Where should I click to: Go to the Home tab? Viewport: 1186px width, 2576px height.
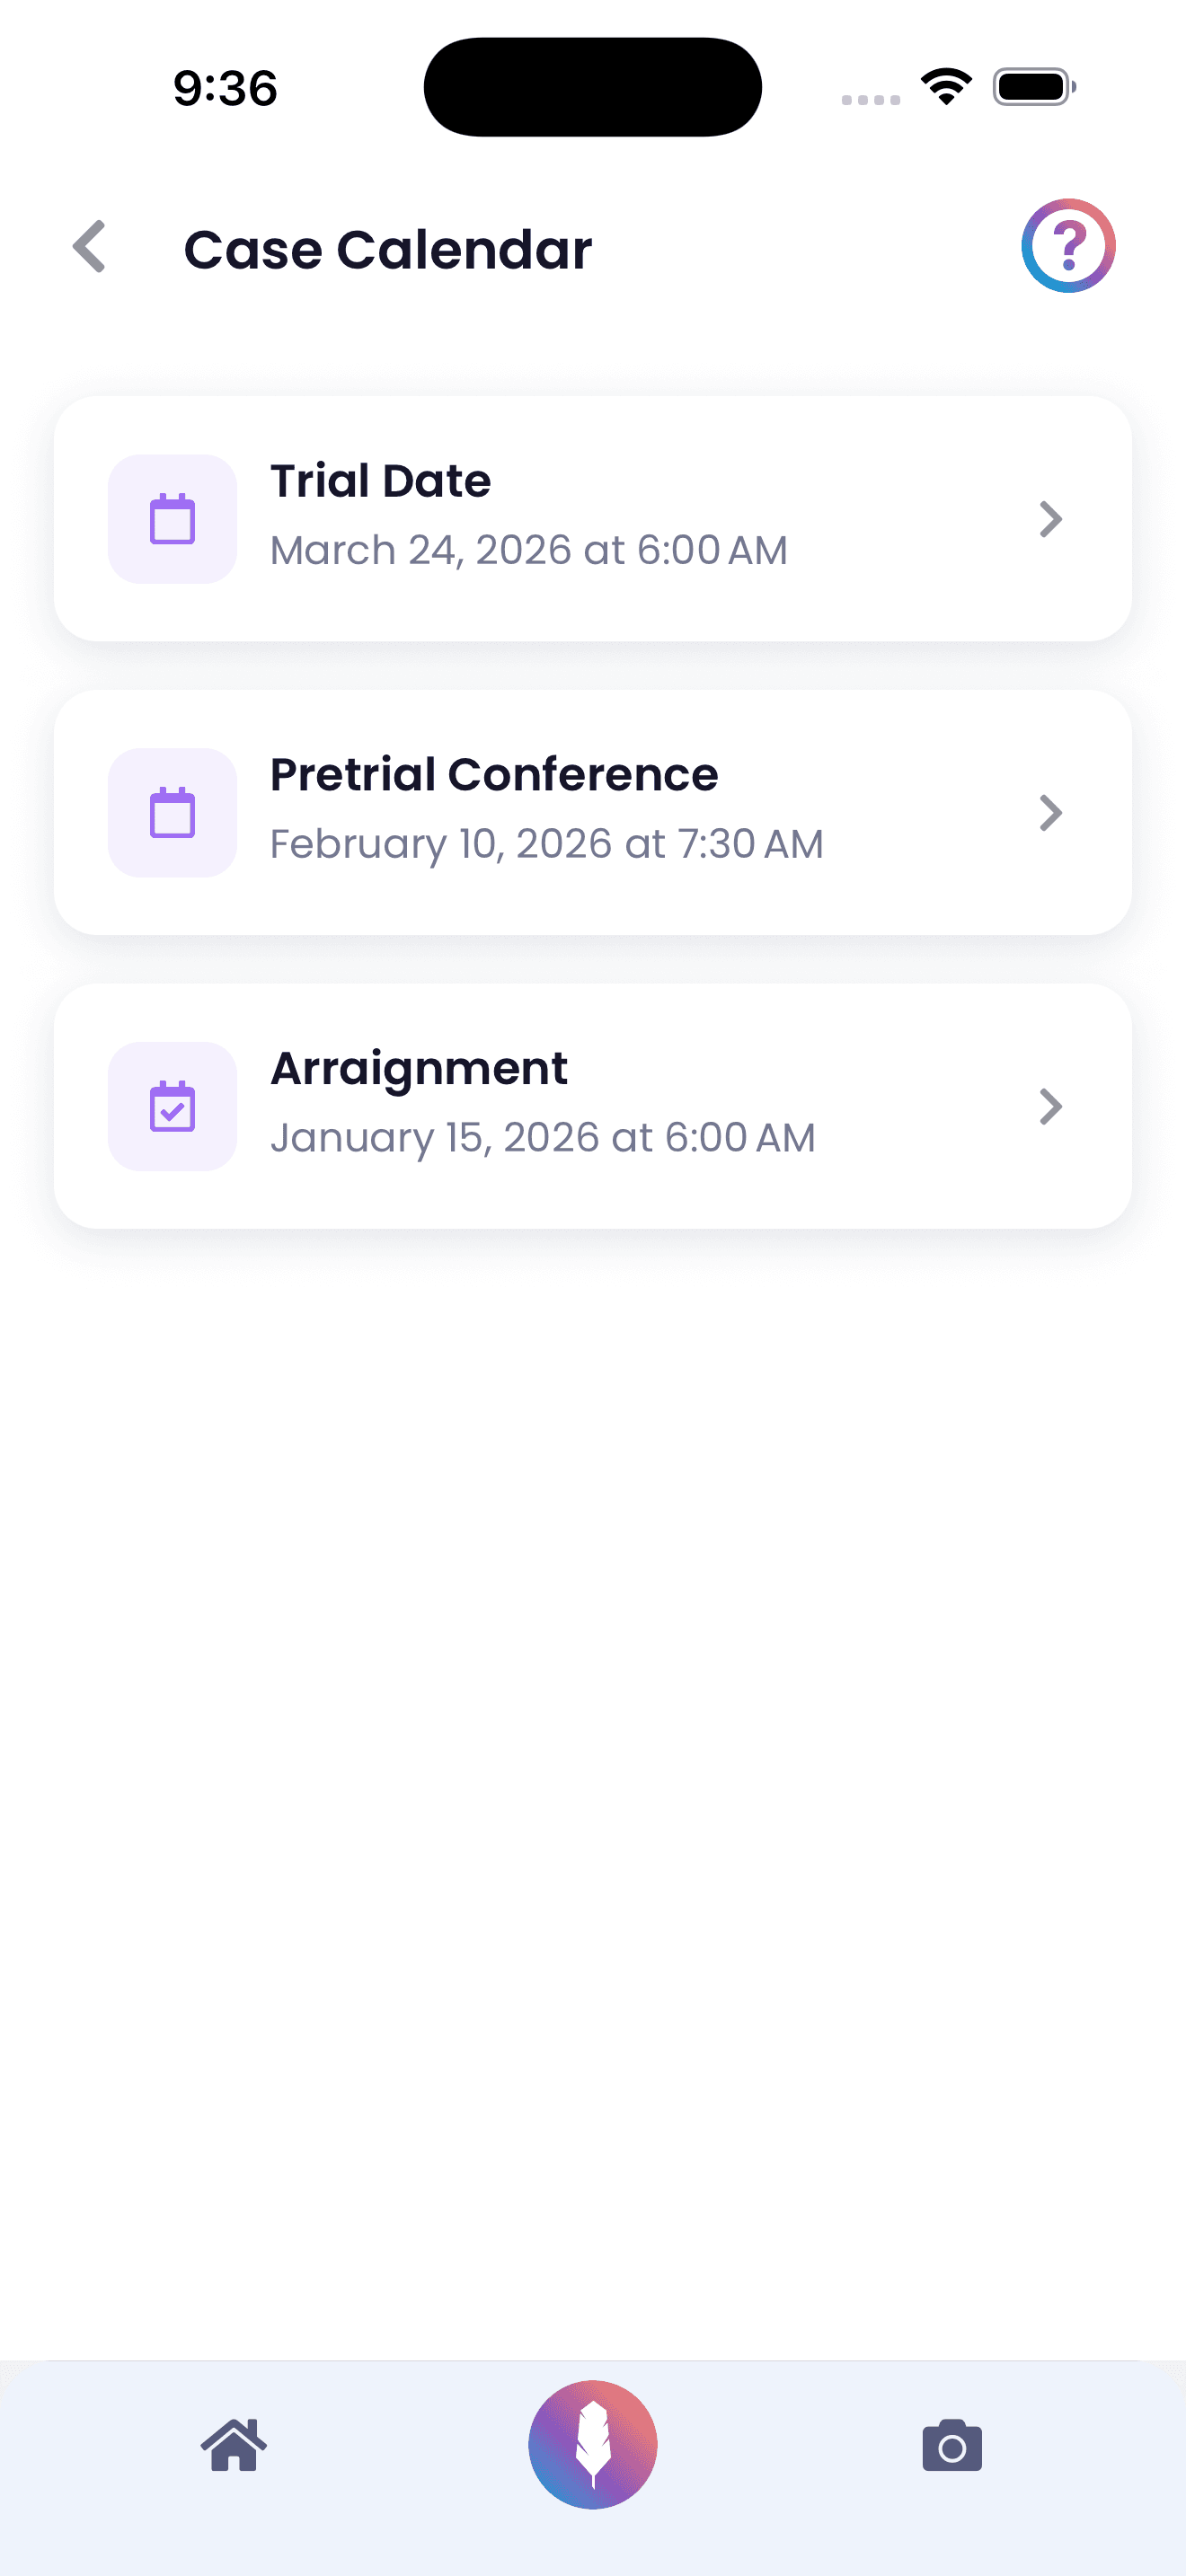point(234,2445)
